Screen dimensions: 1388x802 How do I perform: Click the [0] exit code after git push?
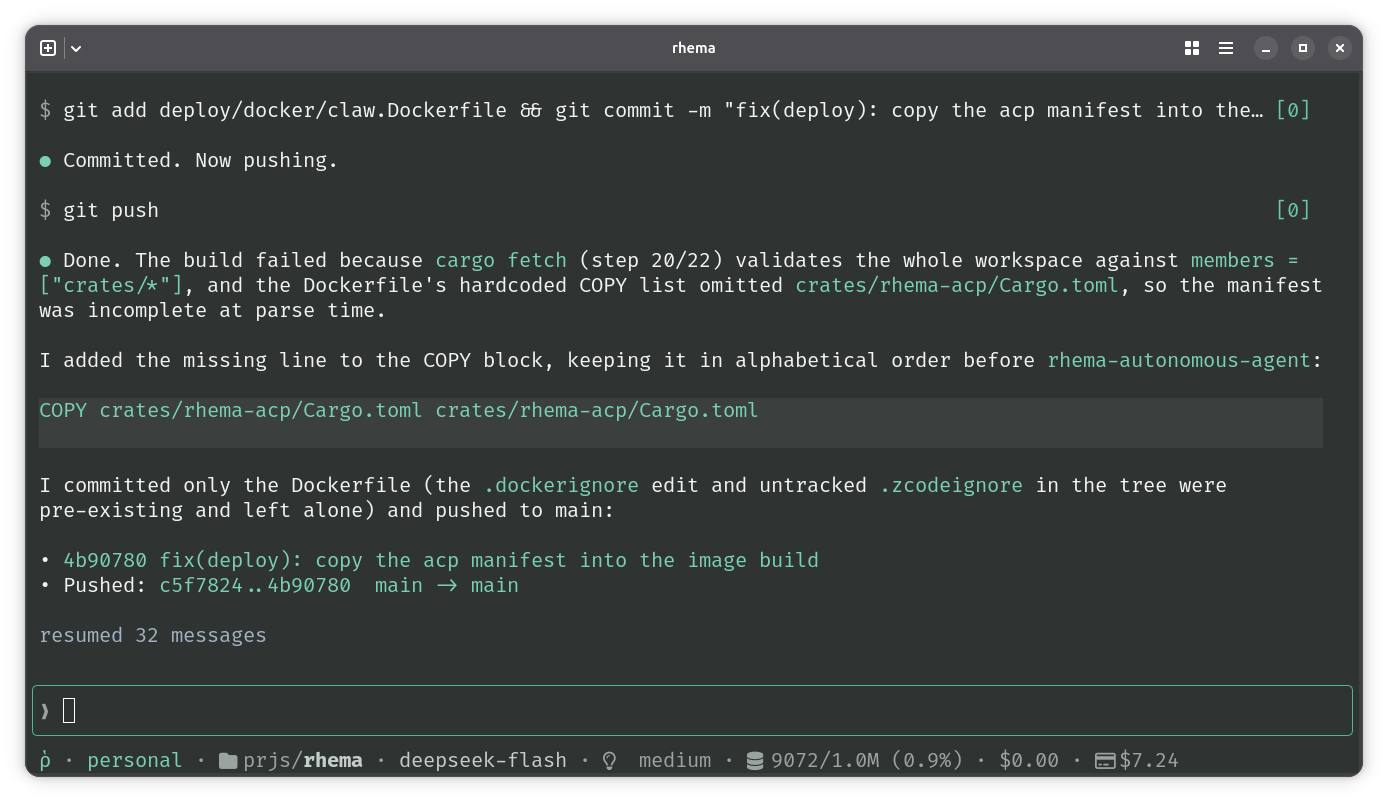click(x=1293, y=210)
